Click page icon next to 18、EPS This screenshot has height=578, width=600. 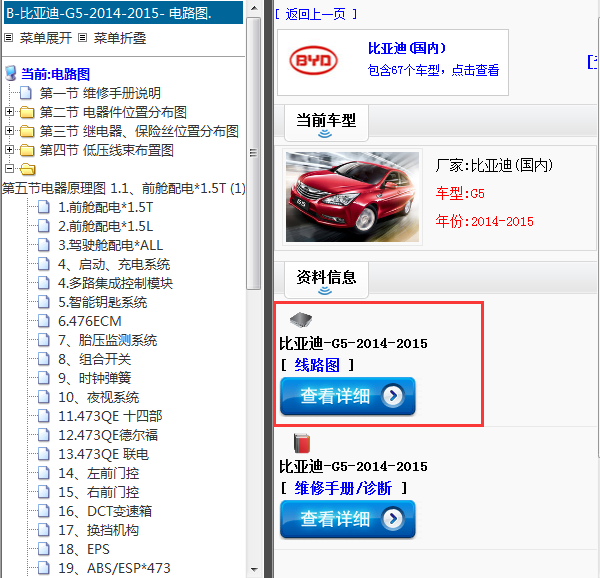44,549
